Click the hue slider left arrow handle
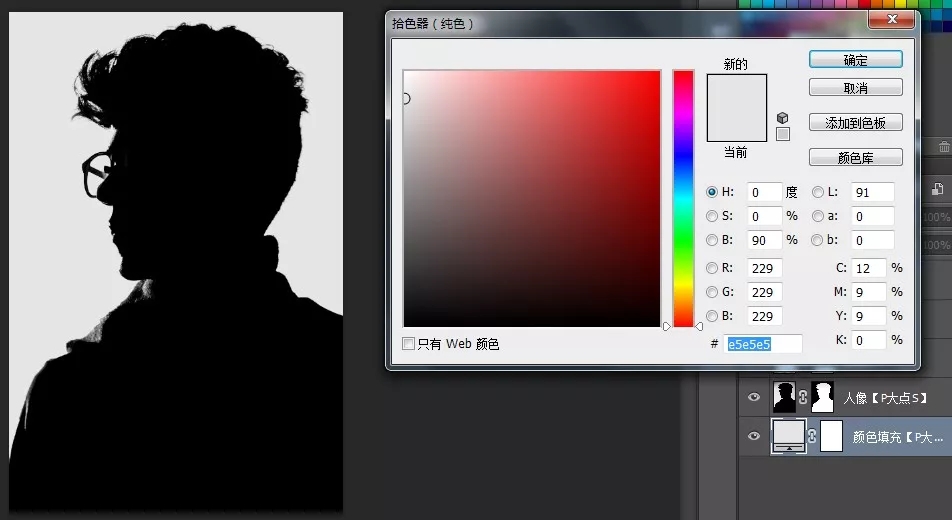 tap(666, 326)
